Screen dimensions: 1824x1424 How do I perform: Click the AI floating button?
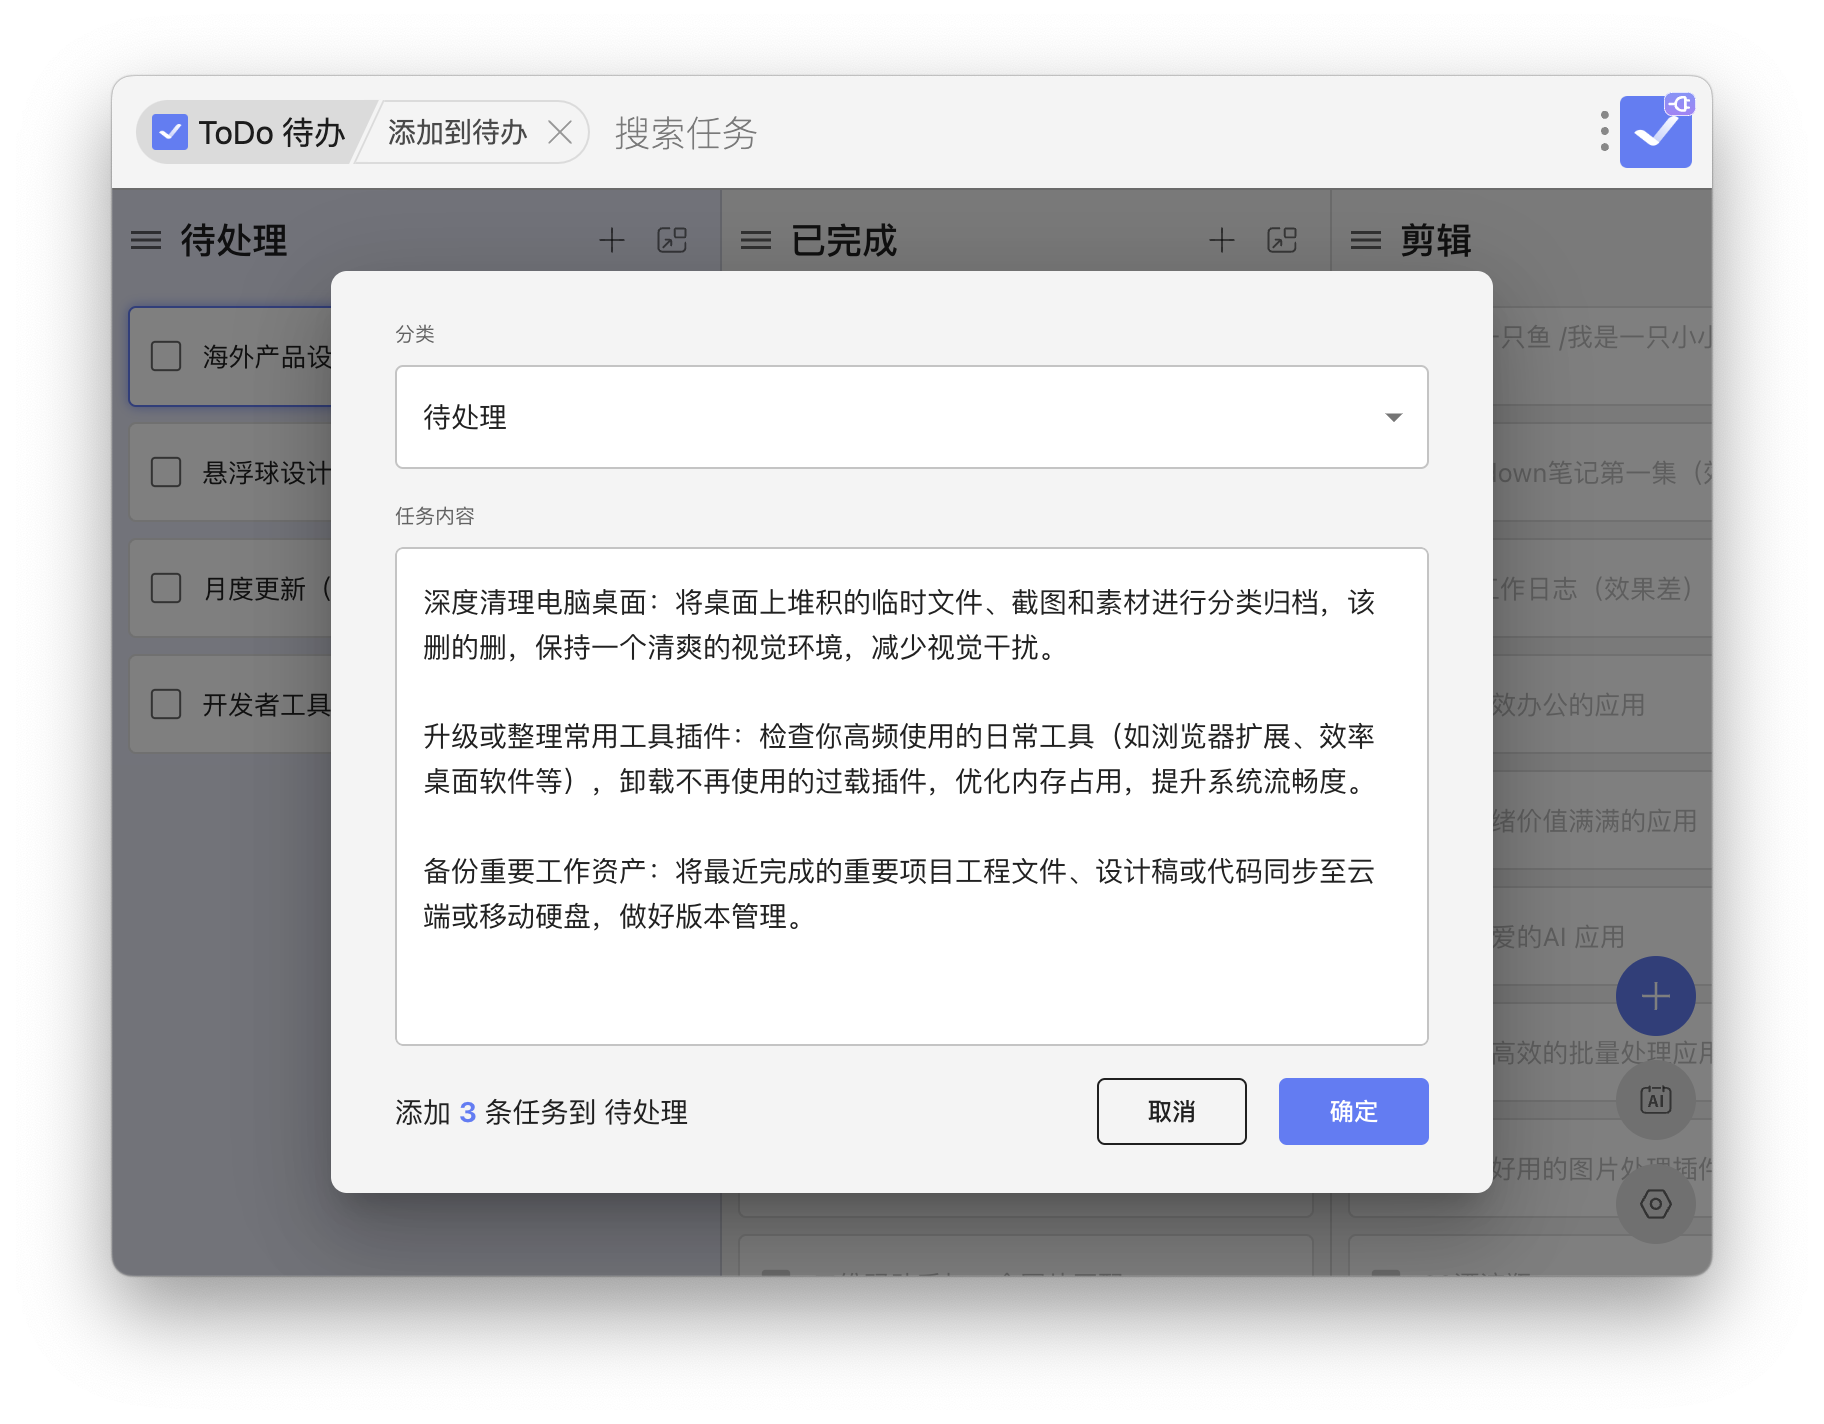click(x=1656, y=1100)
